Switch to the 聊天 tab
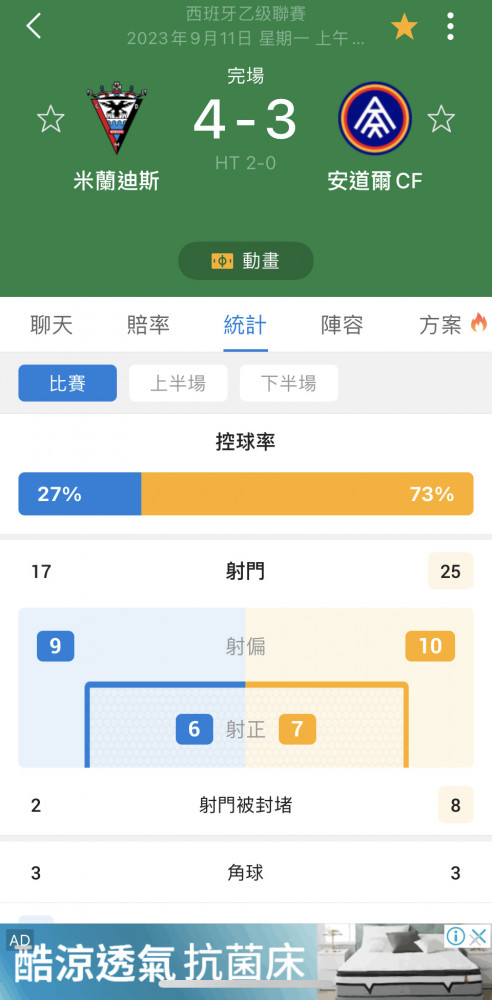 (52, 325)
